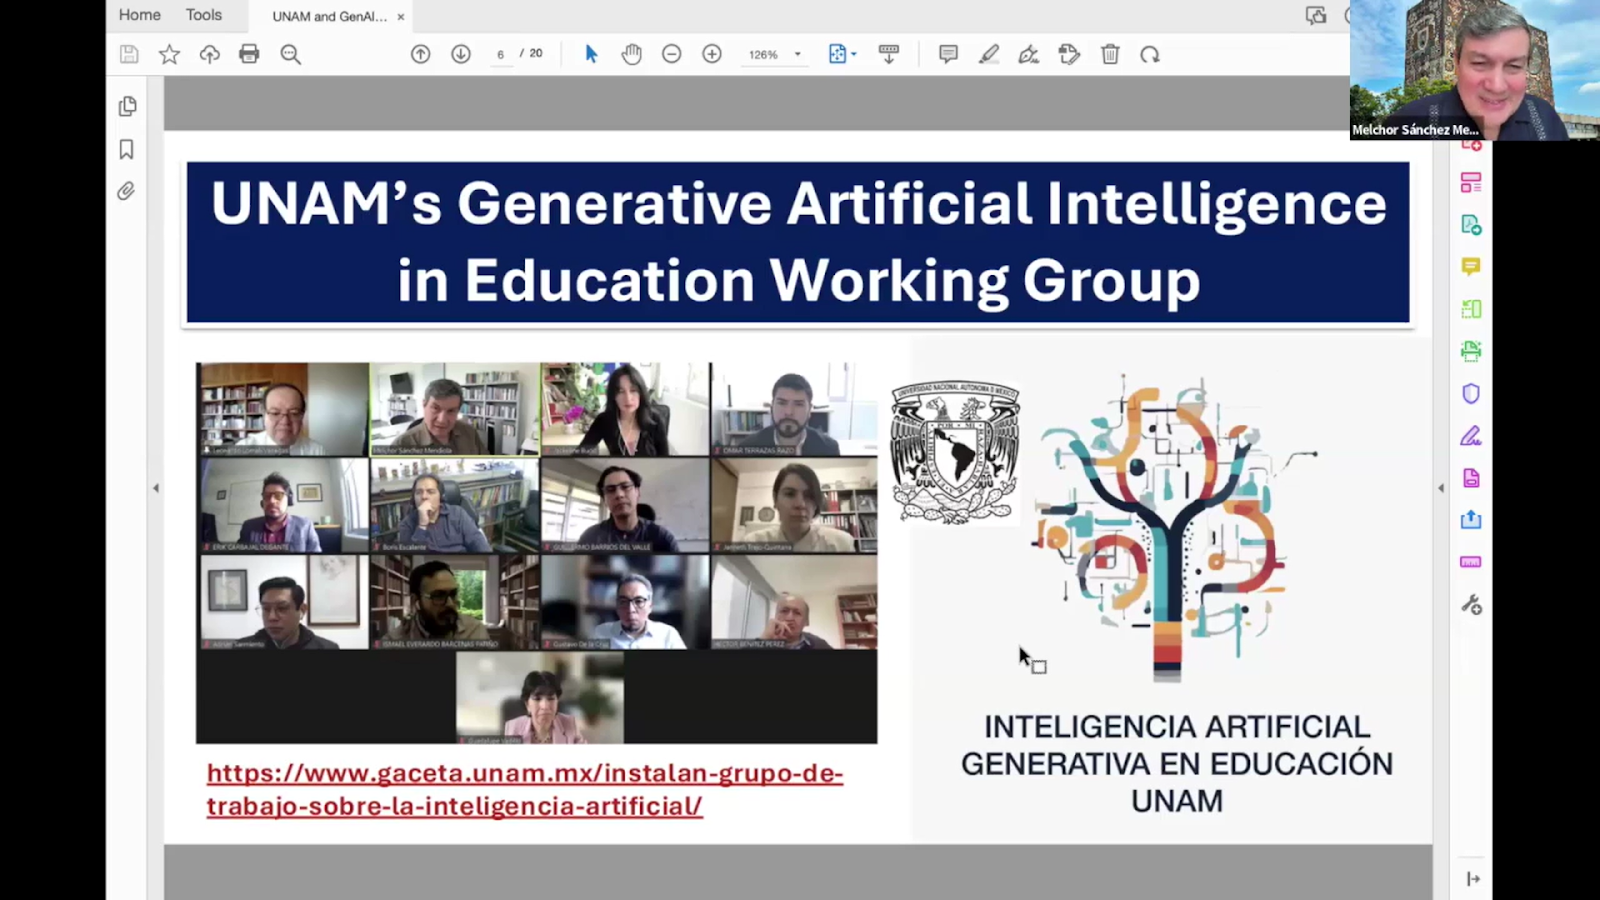Open the gaceta.unam.mx article link
1600x900 pixels.
pyautogui.click(x=525, y=789)
